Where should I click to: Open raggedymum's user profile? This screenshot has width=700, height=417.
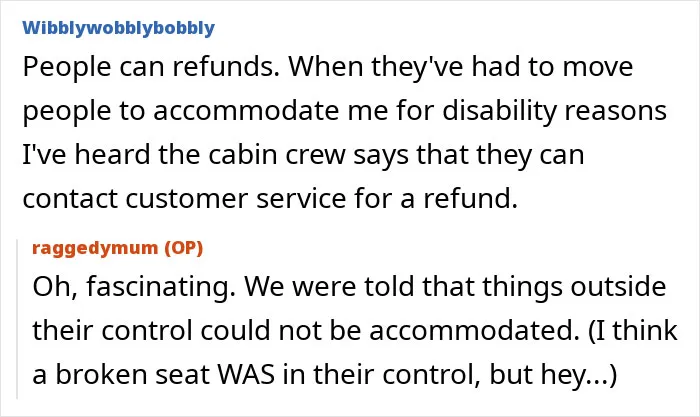(x=95, y=248)
